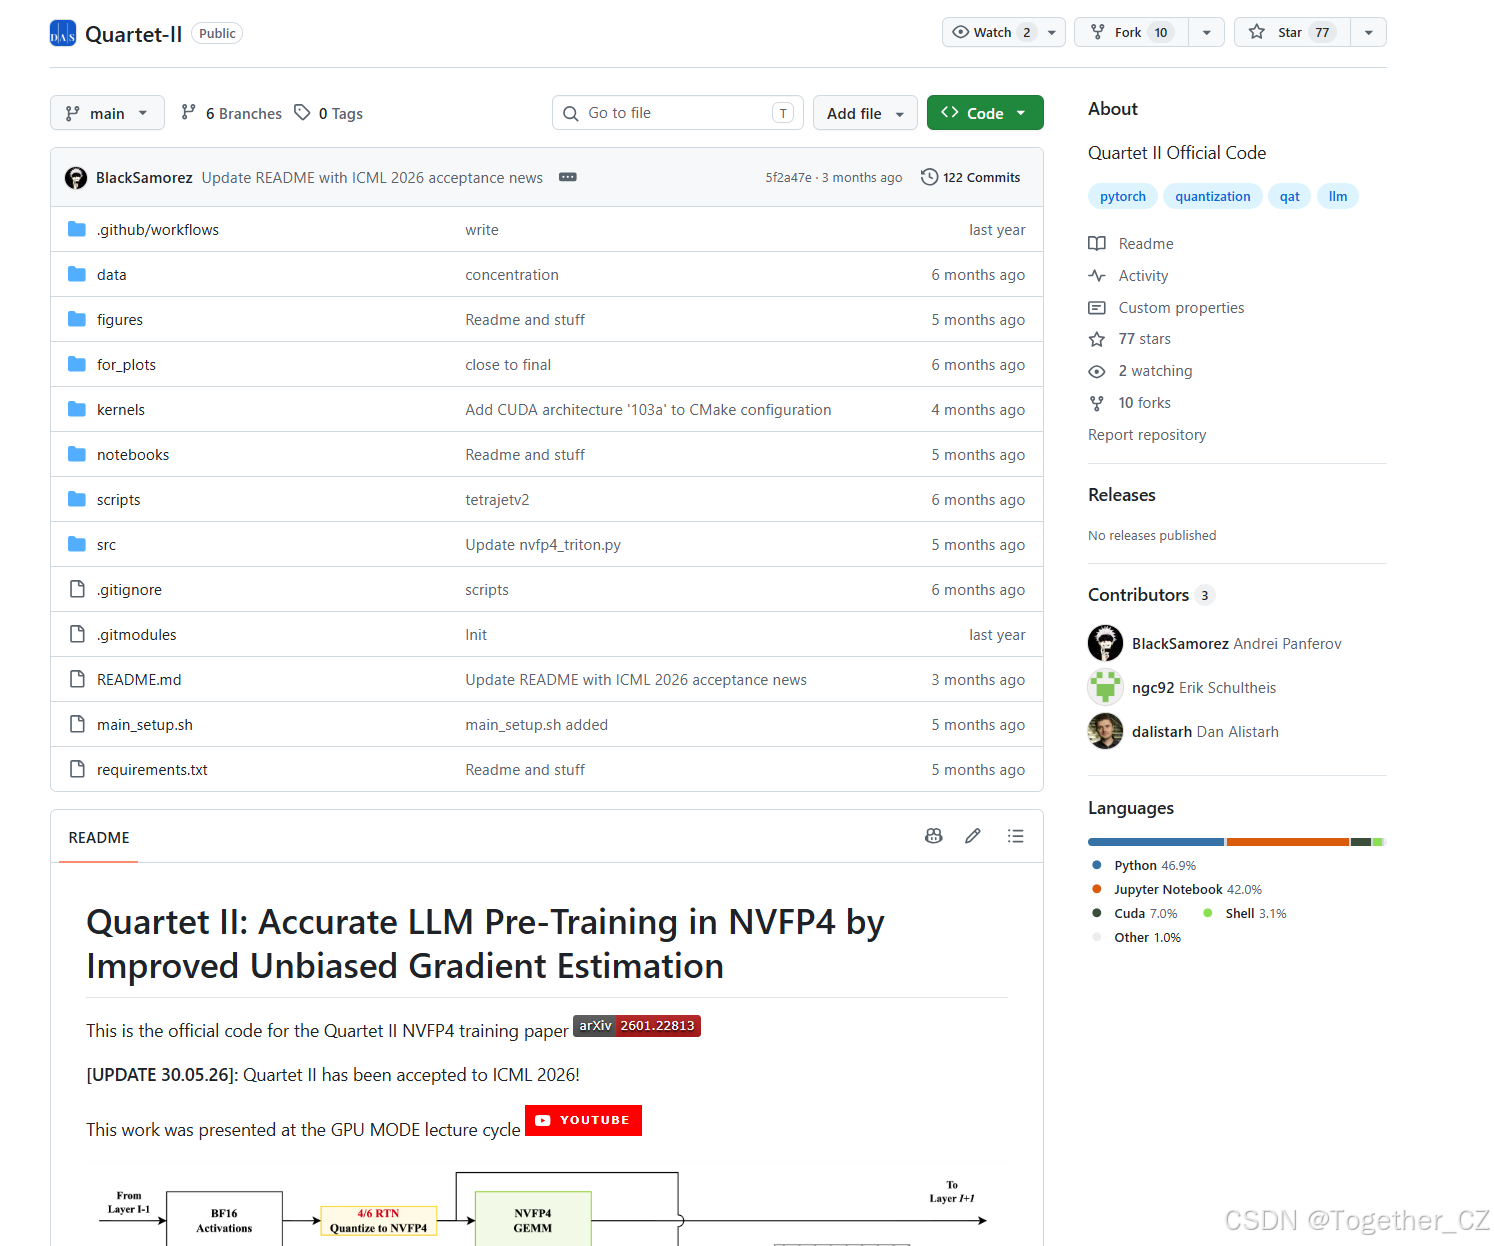Click the Readme book icon in About
Viewport: 1494px width, 1246px height.
[1097, 243]
